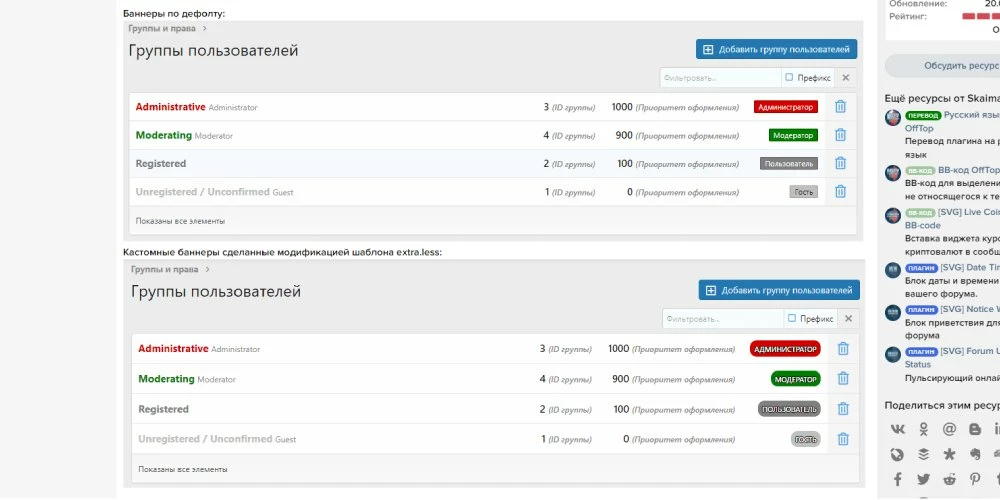Open the Administrative group in top list
1000x500 pixels.
pyautogui.click(x=170, y=107)
